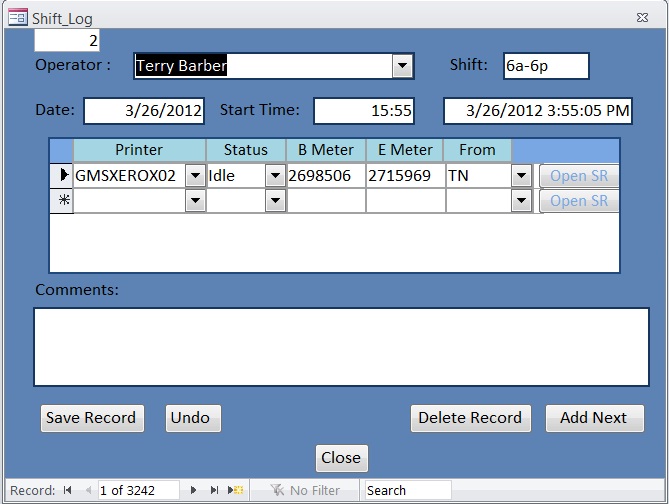Click E Meter value 2715969

pyautogui.click(x=405, y=175)
